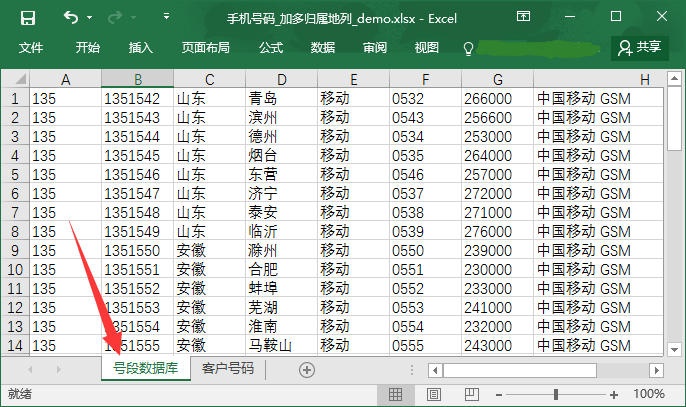The image size is (686, 407).
Task: Click cell with city 马鞍山
Action: (x=281, y=345)
